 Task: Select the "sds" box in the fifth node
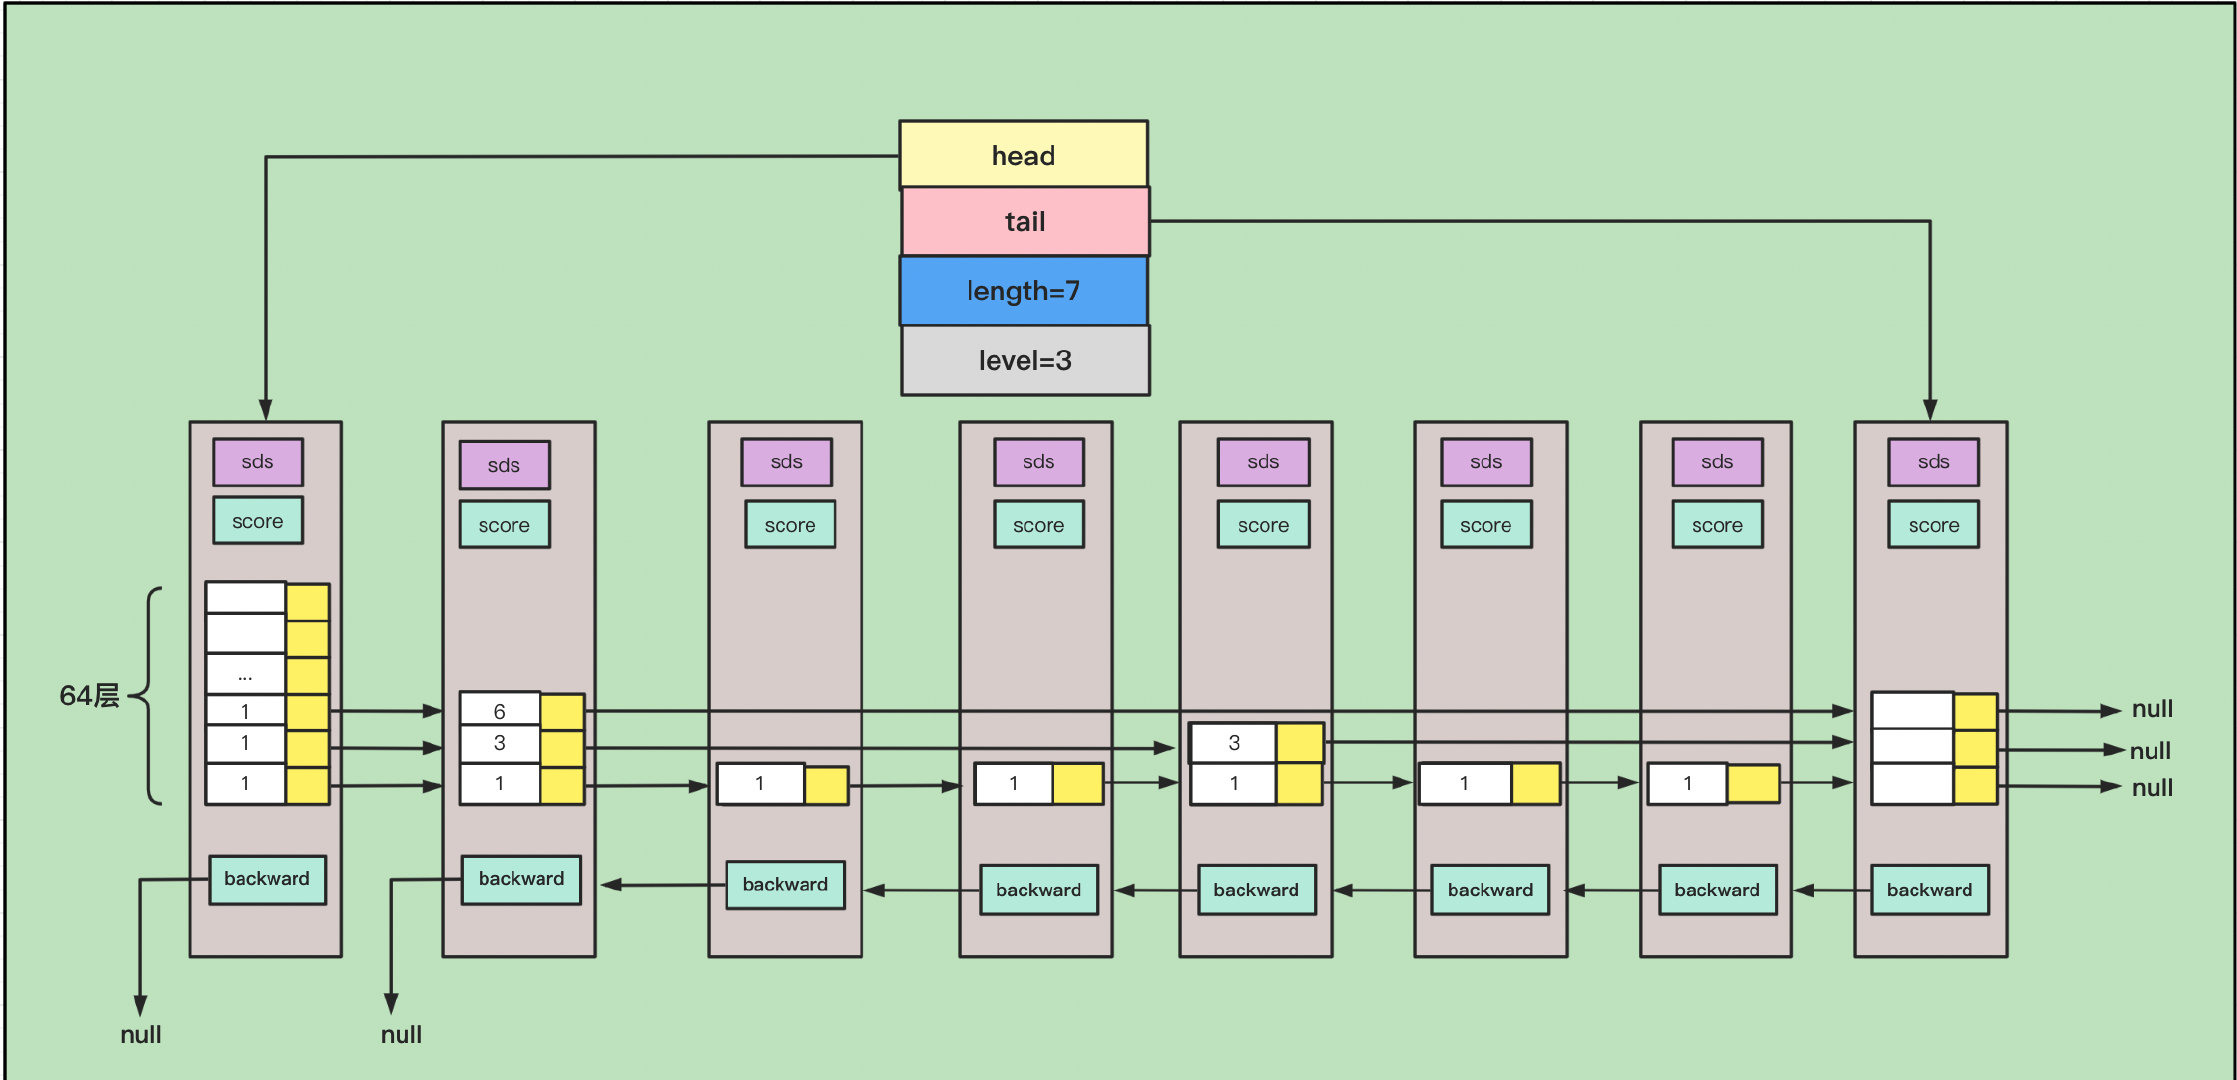pos(1264,462)
